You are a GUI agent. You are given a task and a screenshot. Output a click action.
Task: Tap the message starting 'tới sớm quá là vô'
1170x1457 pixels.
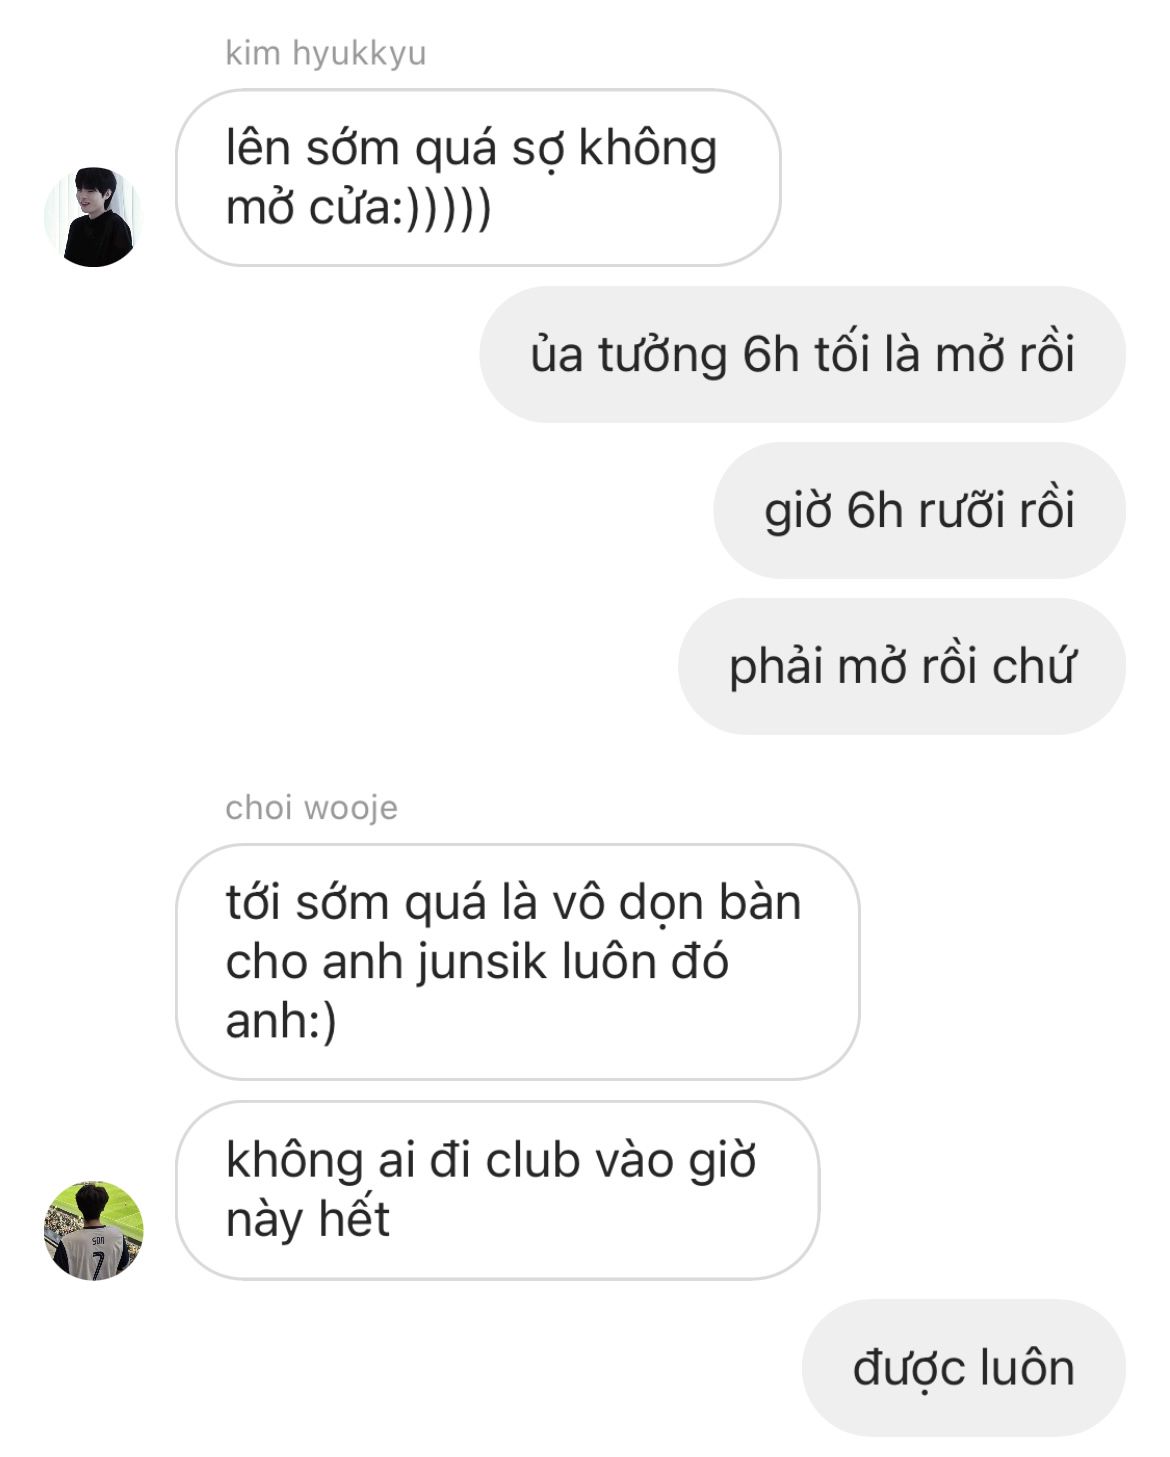click(x=518, y=962)
